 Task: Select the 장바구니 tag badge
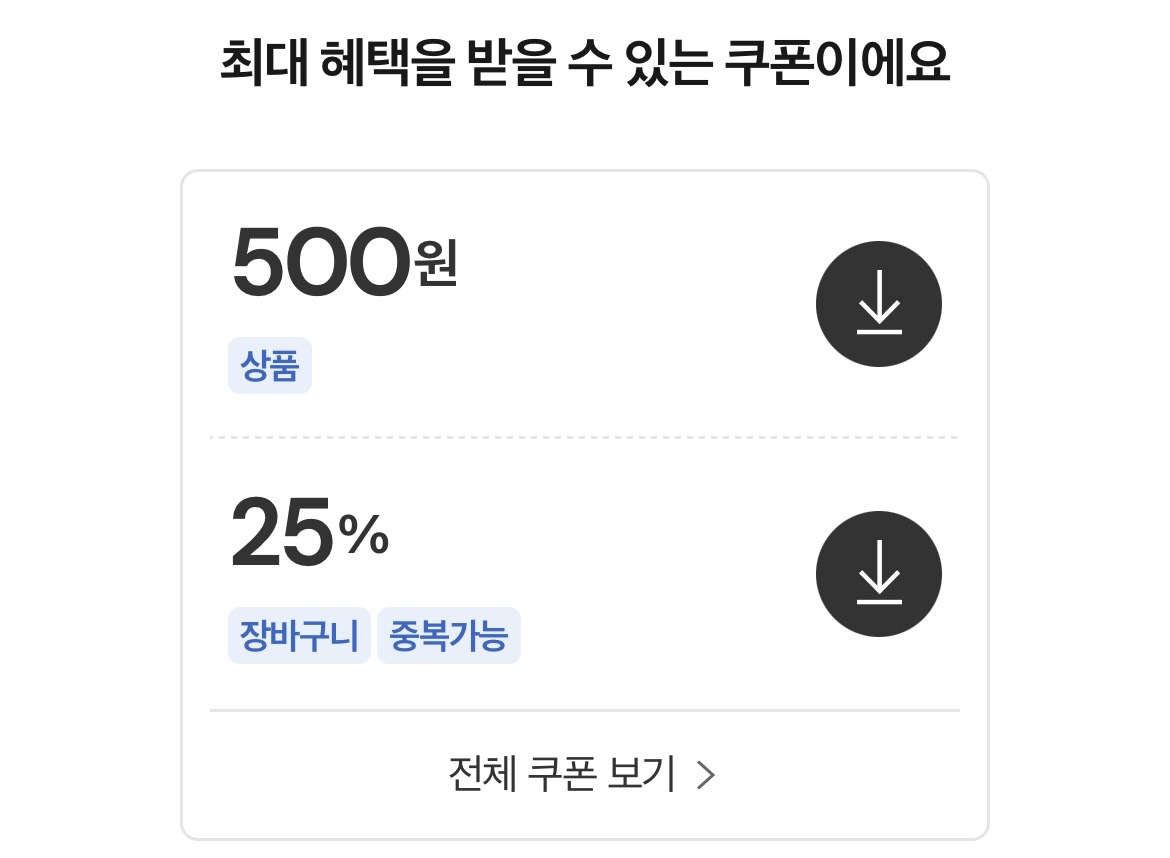click(x=299, y=636)
